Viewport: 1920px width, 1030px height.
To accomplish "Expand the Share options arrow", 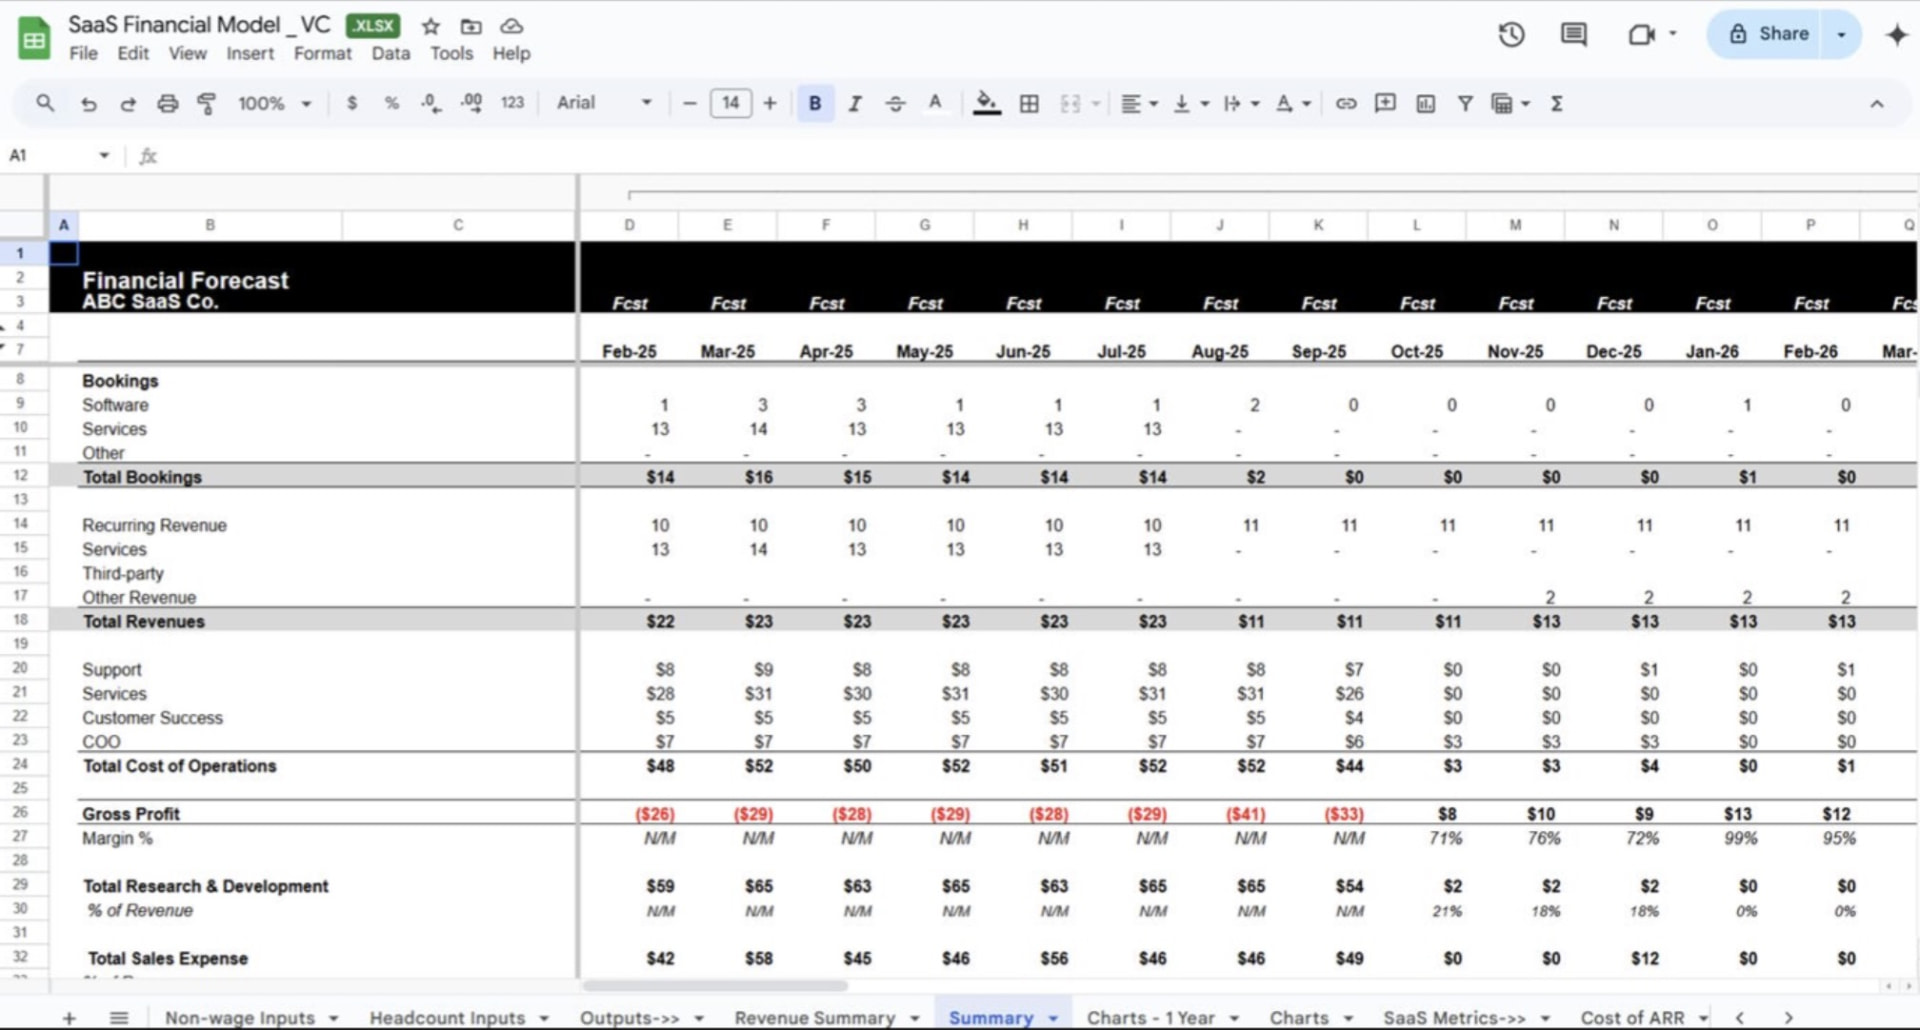I will click(x=1841, y=34).
